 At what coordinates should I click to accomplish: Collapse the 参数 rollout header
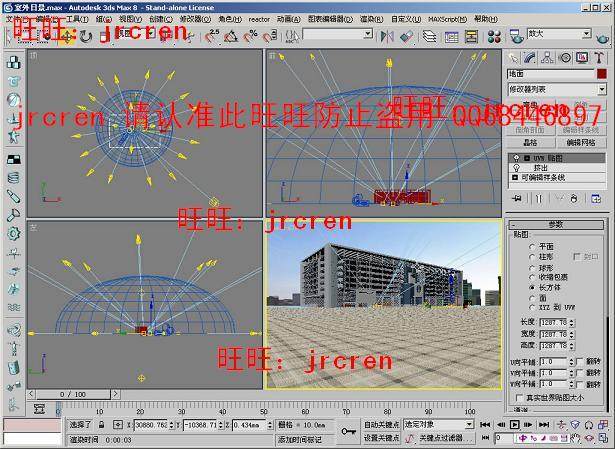[x=556, y=225]
